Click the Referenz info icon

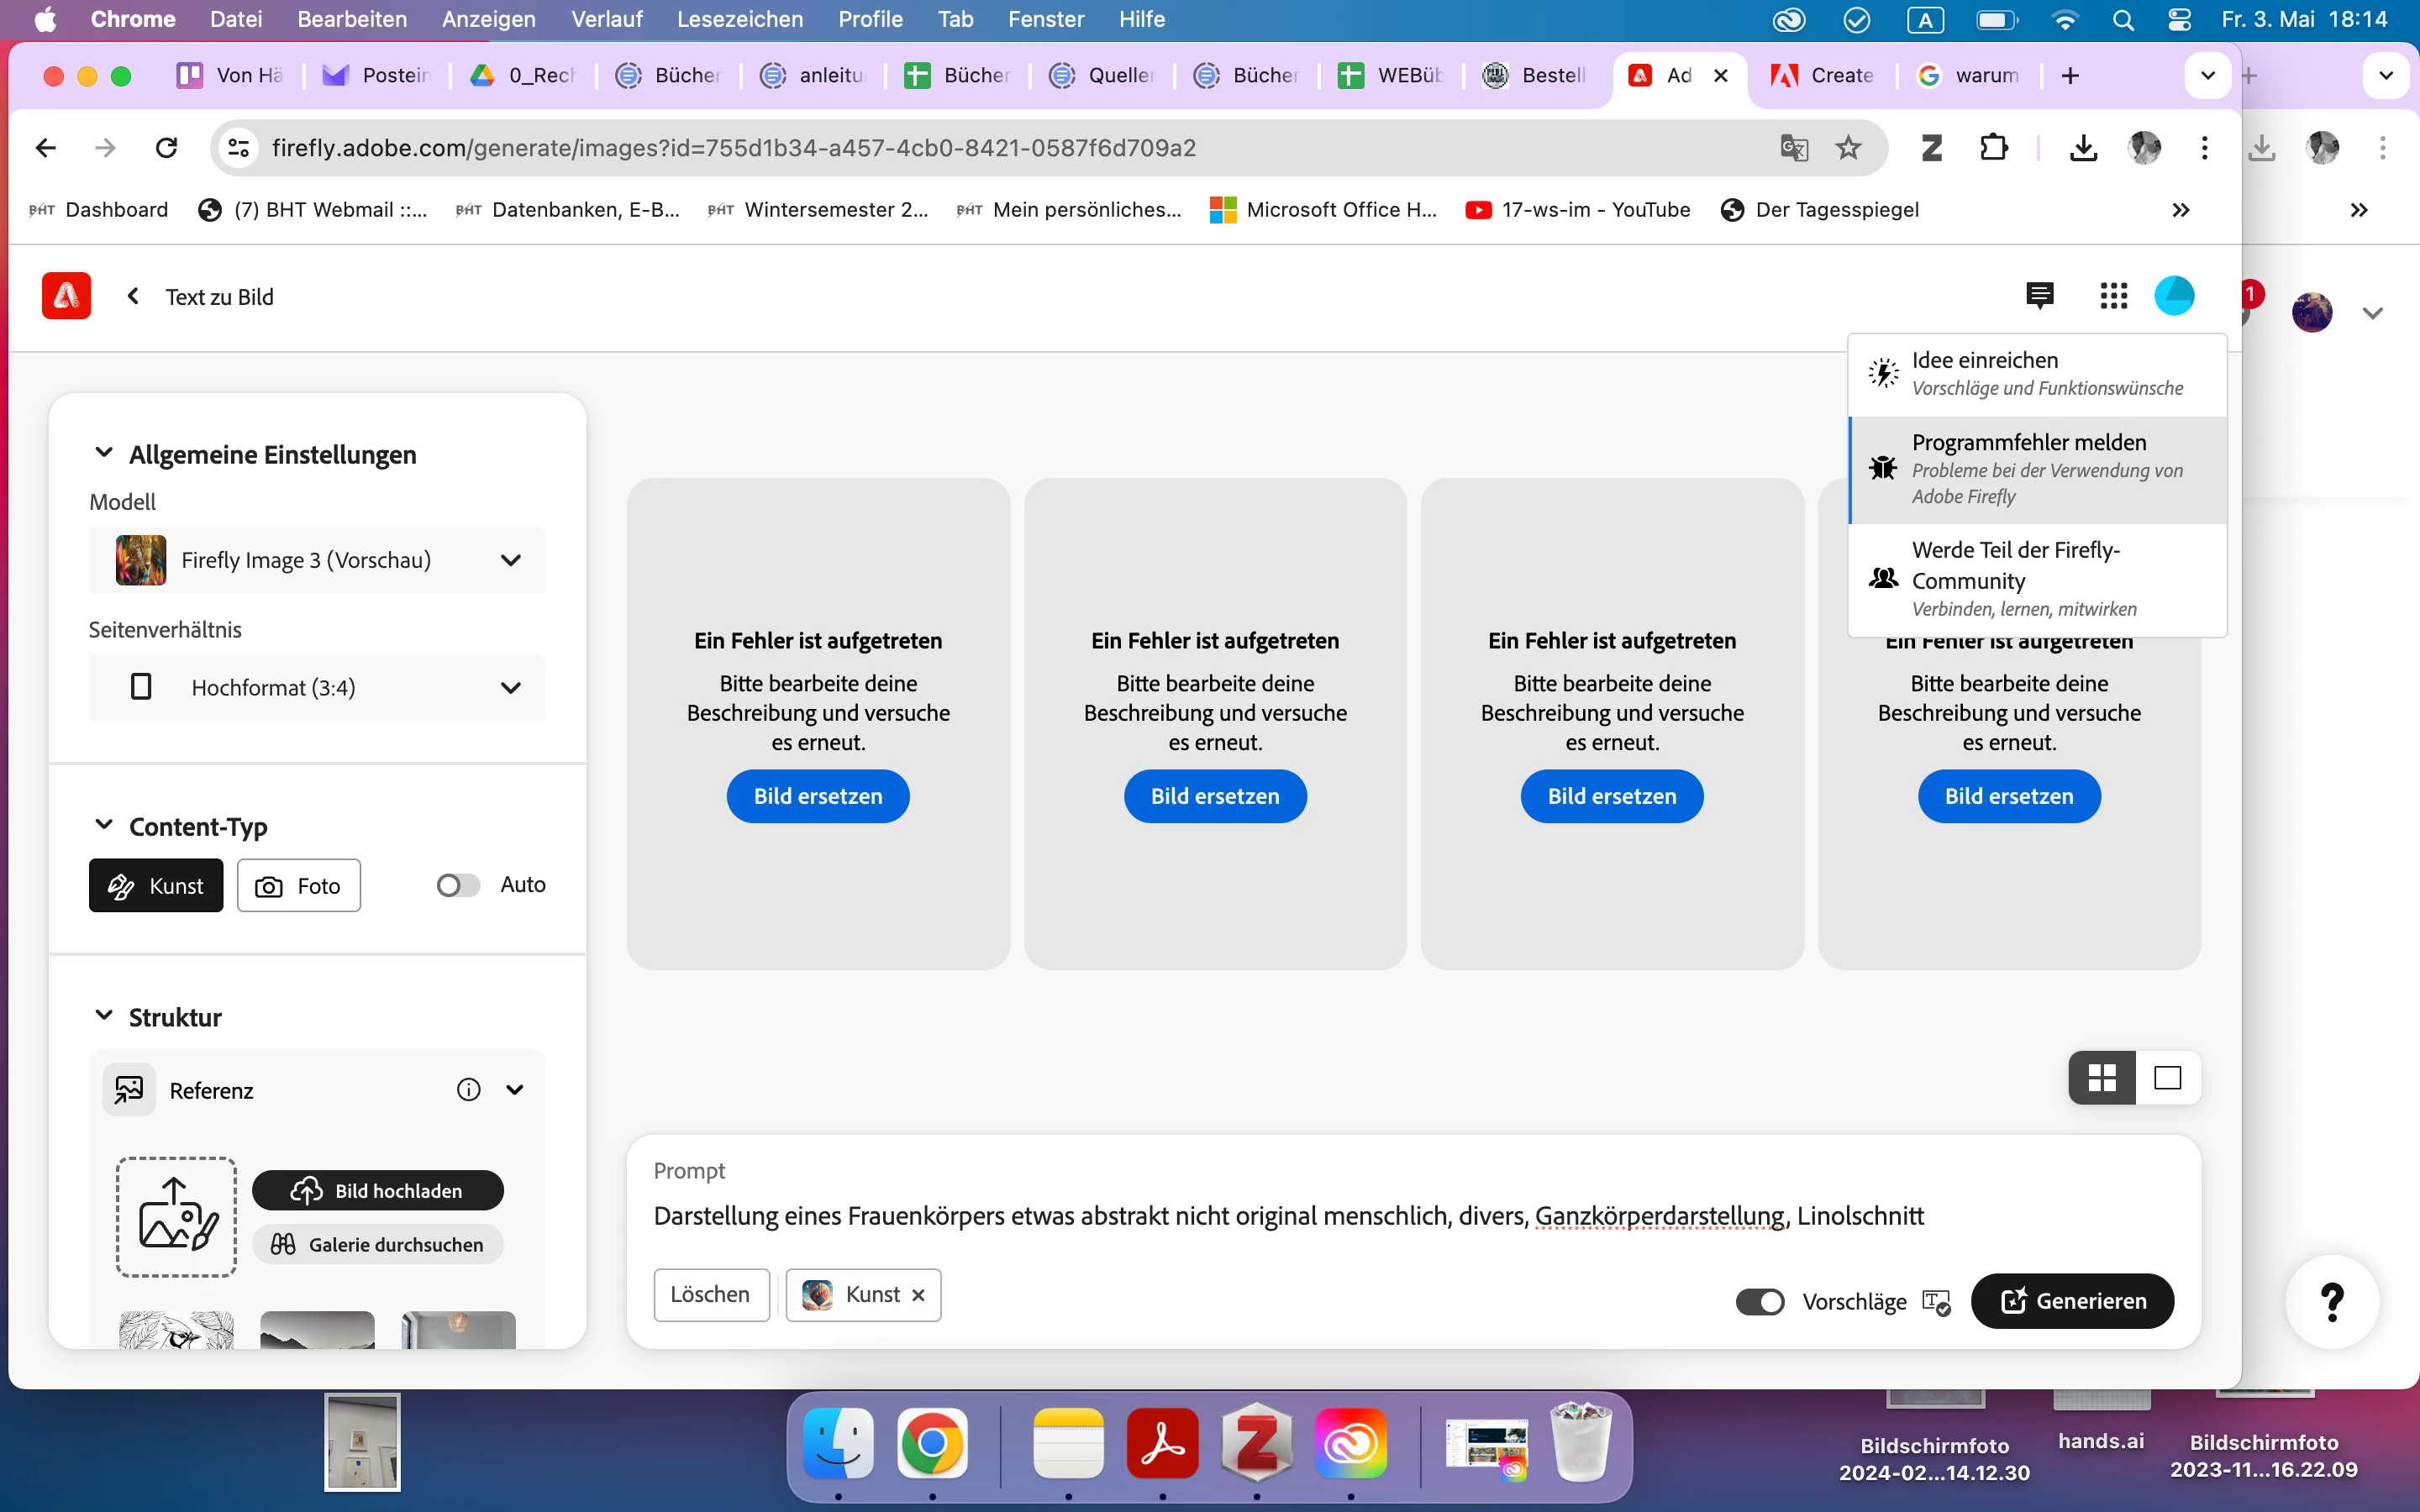(x=468, y=1090)
